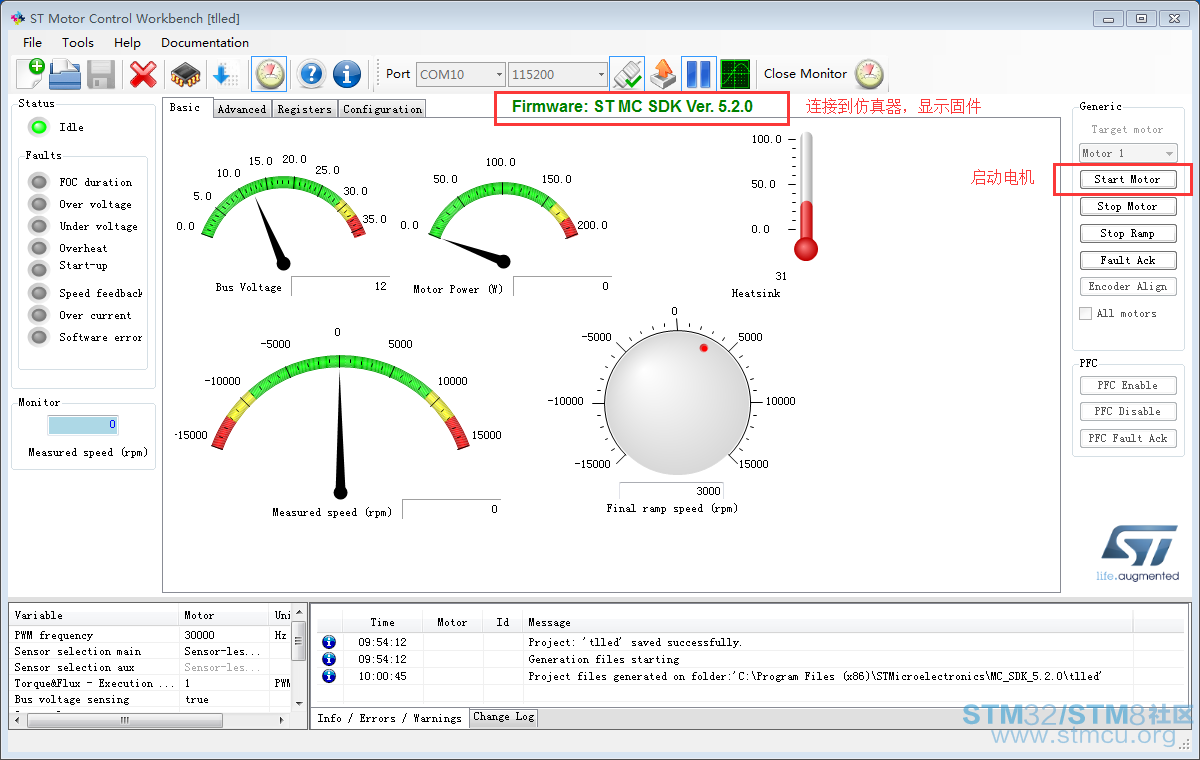Click the connect plug icon with green check
The height and width of the screenshot is (760, 1200).
point(627,74)
